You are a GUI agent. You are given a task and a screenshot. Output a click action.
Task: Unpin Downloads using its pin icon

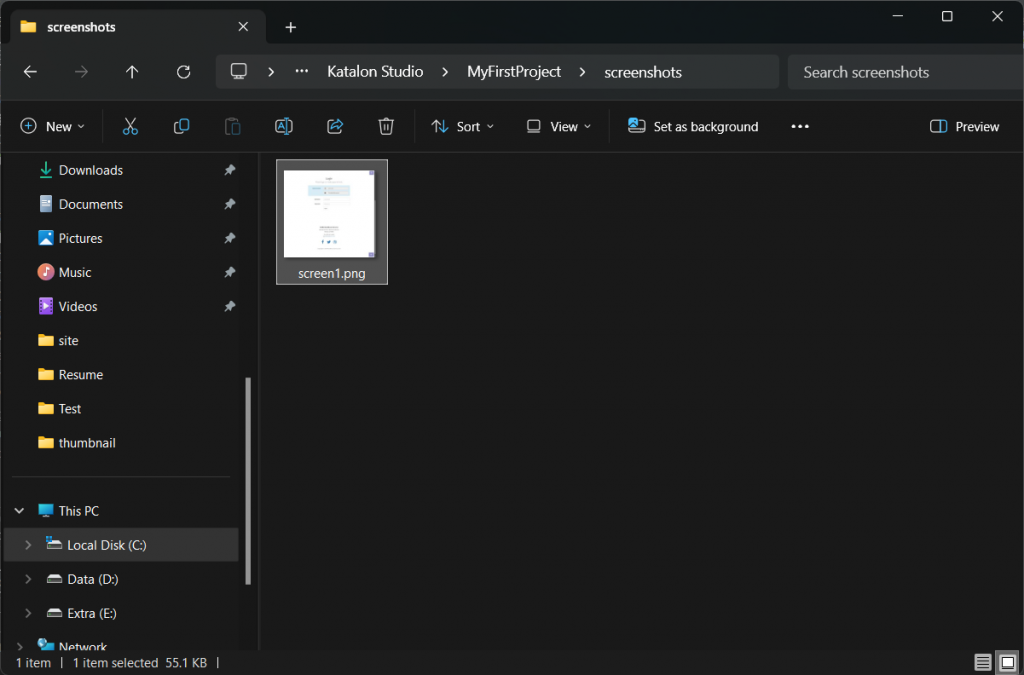pos(229,170)
